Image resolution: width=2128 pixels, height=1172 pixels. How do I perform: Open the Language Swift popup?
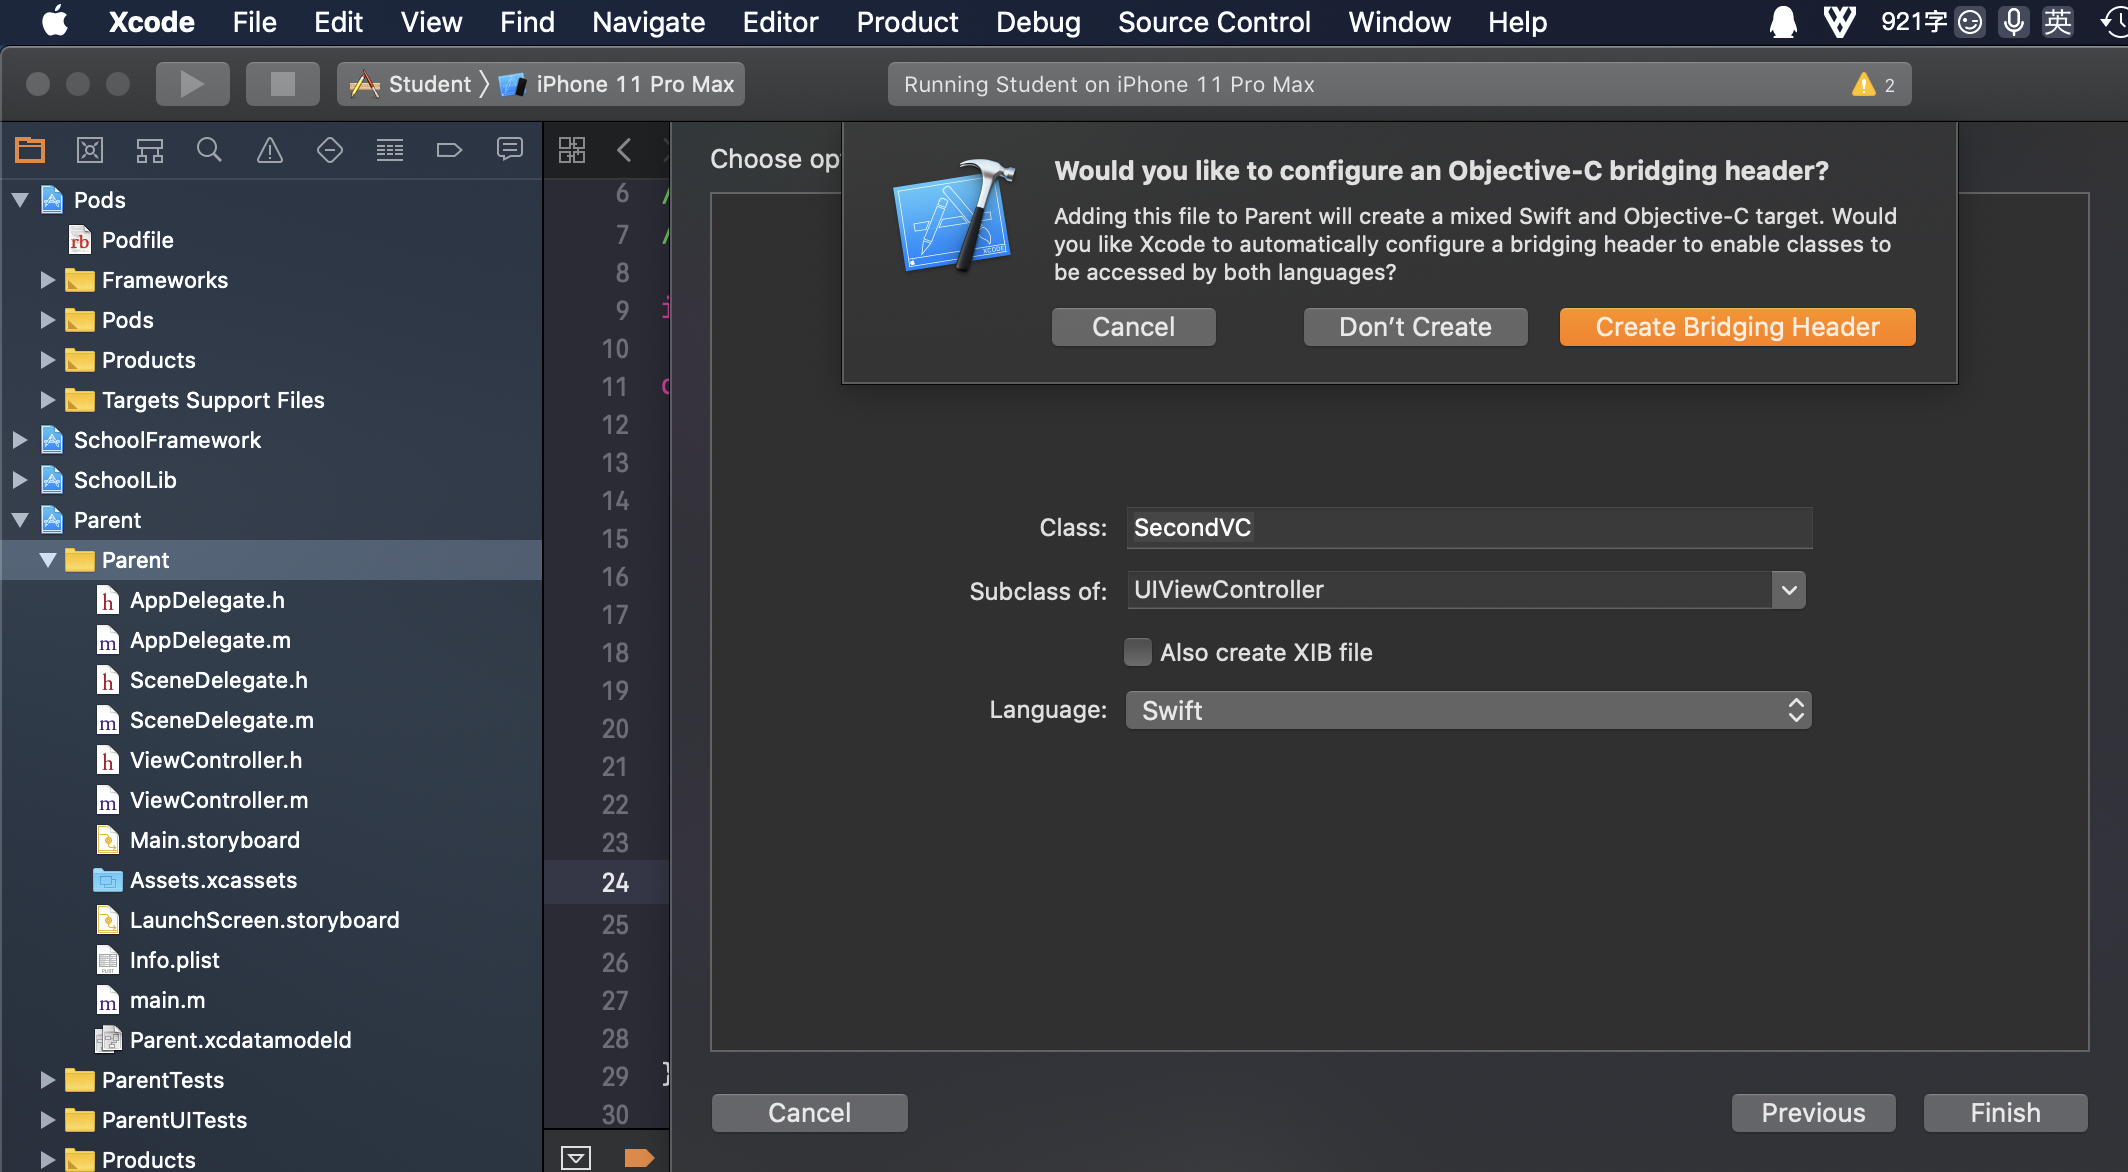click(1468, 710)
